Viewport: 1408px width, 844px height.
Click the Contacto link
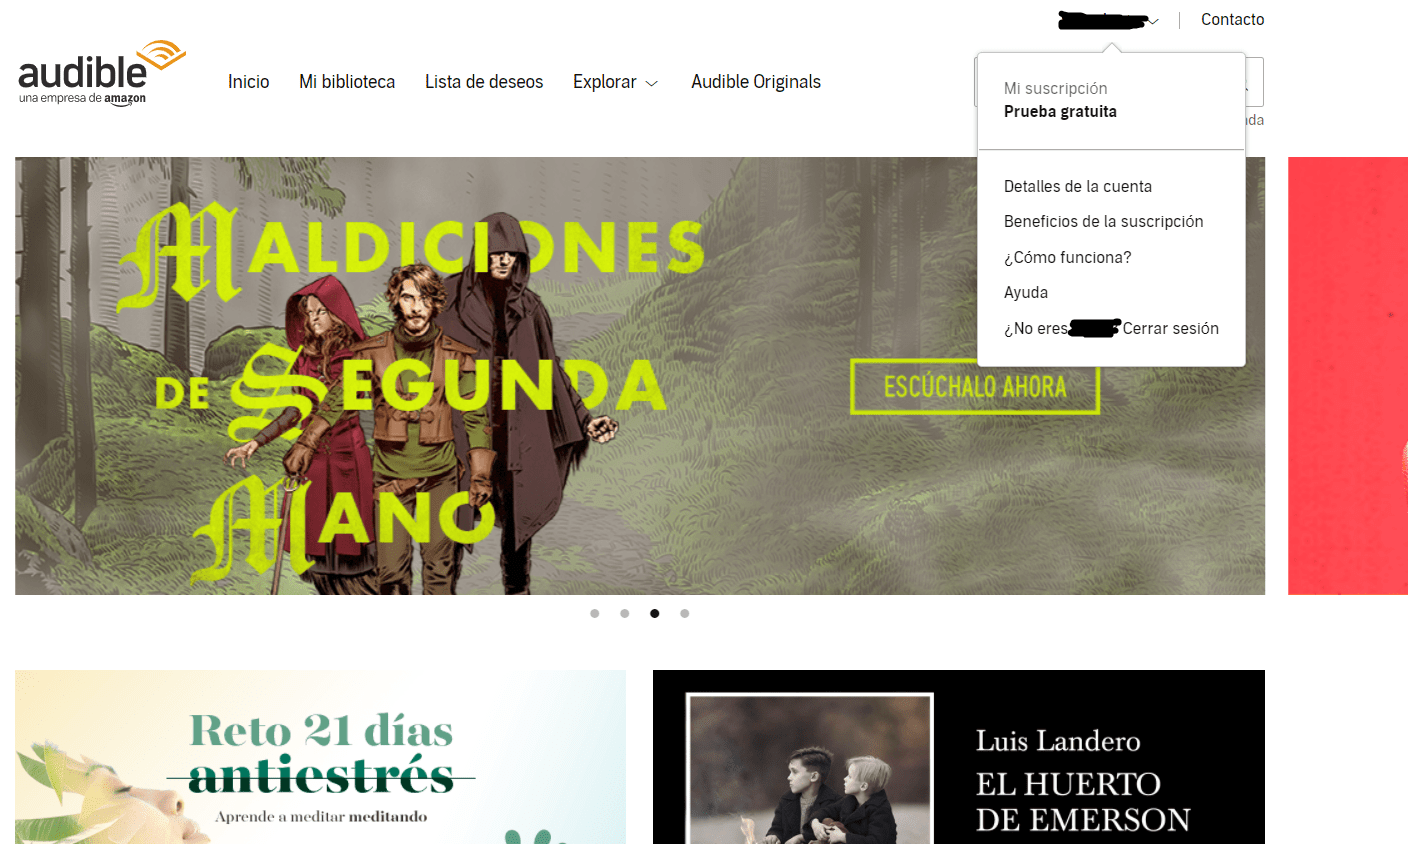[x=1232, y=20]
